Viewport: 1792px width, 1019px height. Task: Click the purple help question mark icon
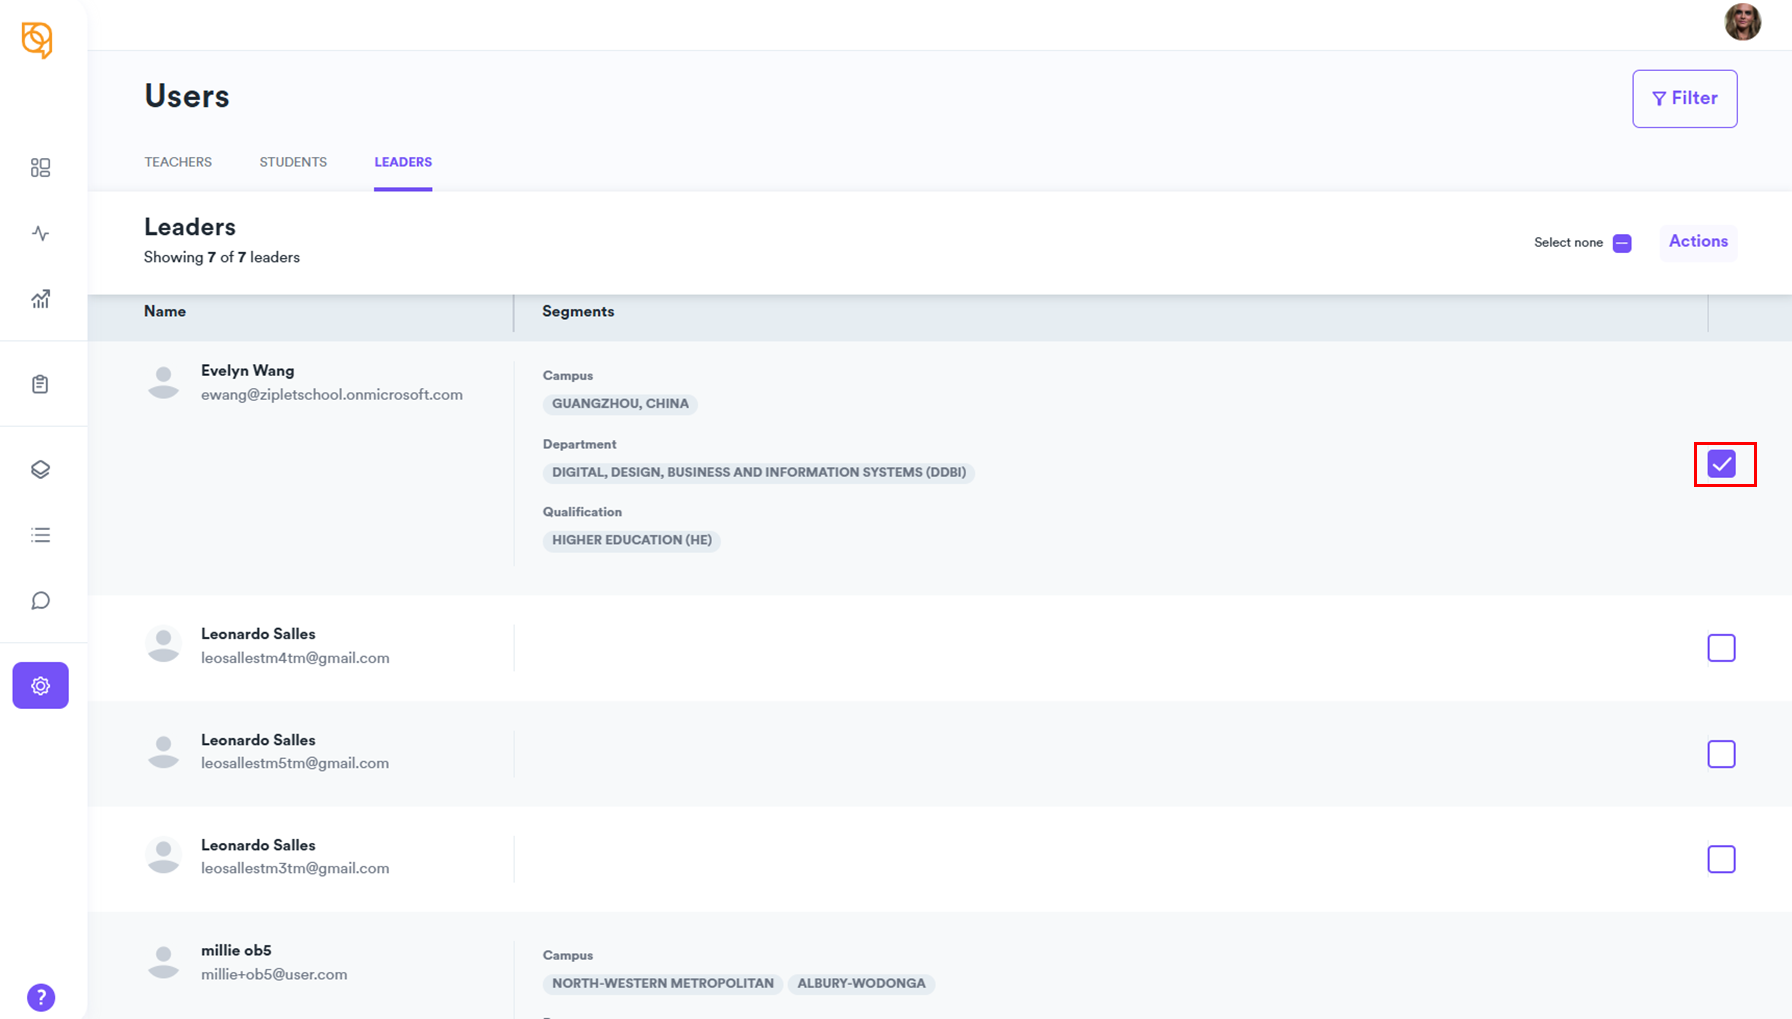tap(41, 997)
